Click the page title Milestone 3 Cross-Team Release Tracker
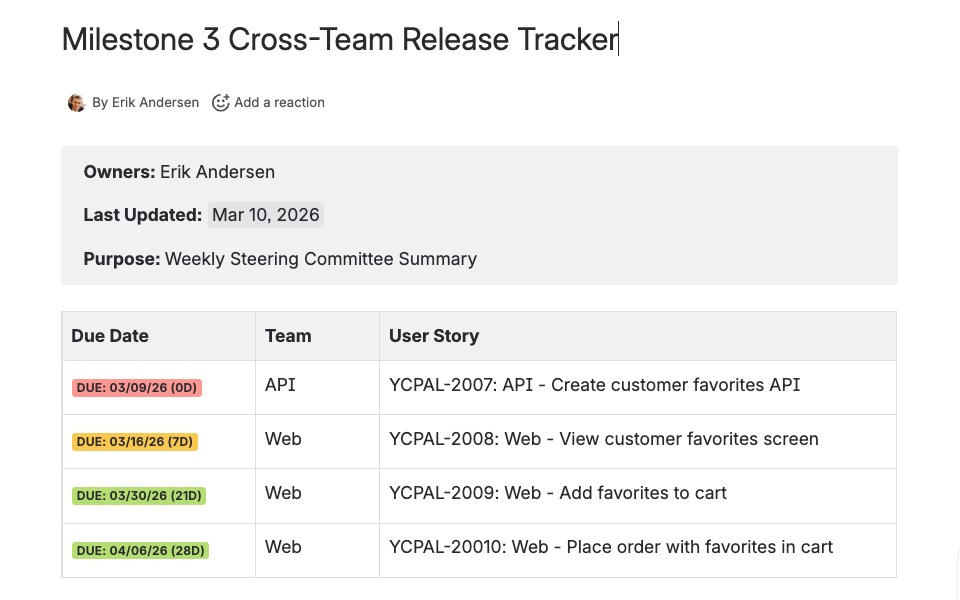This screenshot has height=600, width=960. tap(340, 39)
